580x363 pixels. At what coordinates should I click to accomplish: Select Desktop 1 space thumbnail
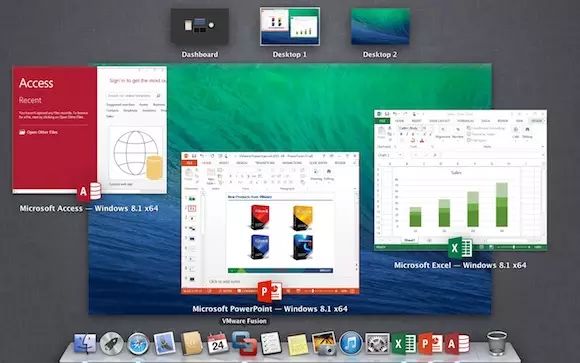click(290, 26)
